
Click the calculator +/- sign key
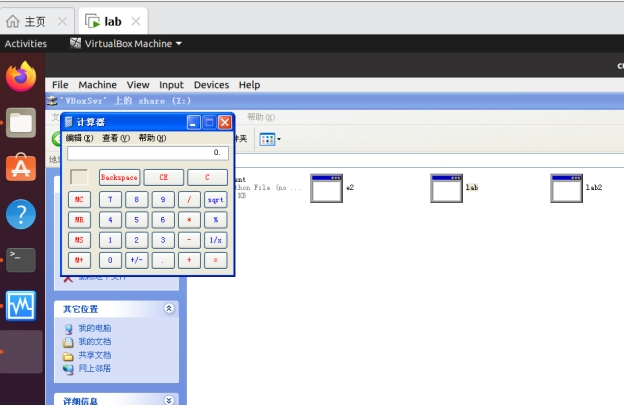(136, 260)
